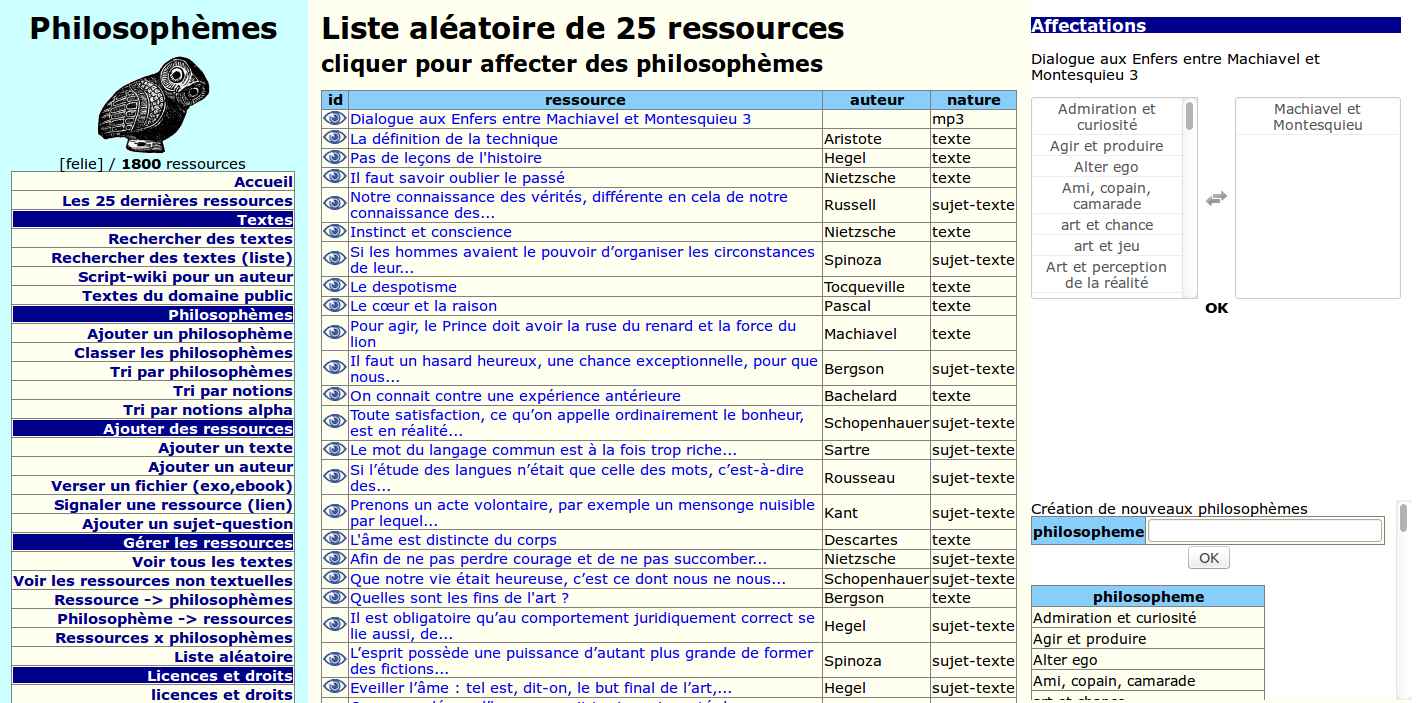Click the Machiavel author cell
This screenshot has height=703, width=1420.
click(876, 334)
